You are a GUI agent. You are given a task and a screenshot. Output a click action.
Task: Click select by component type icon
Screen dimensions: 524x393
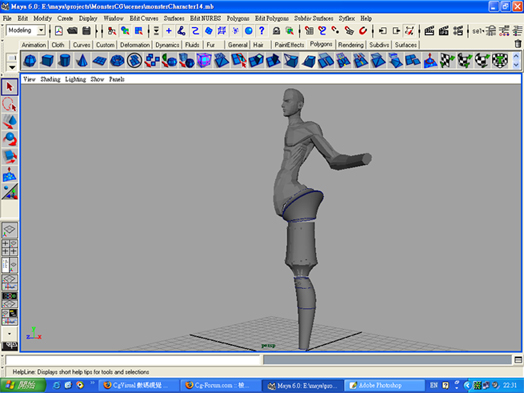138,31
